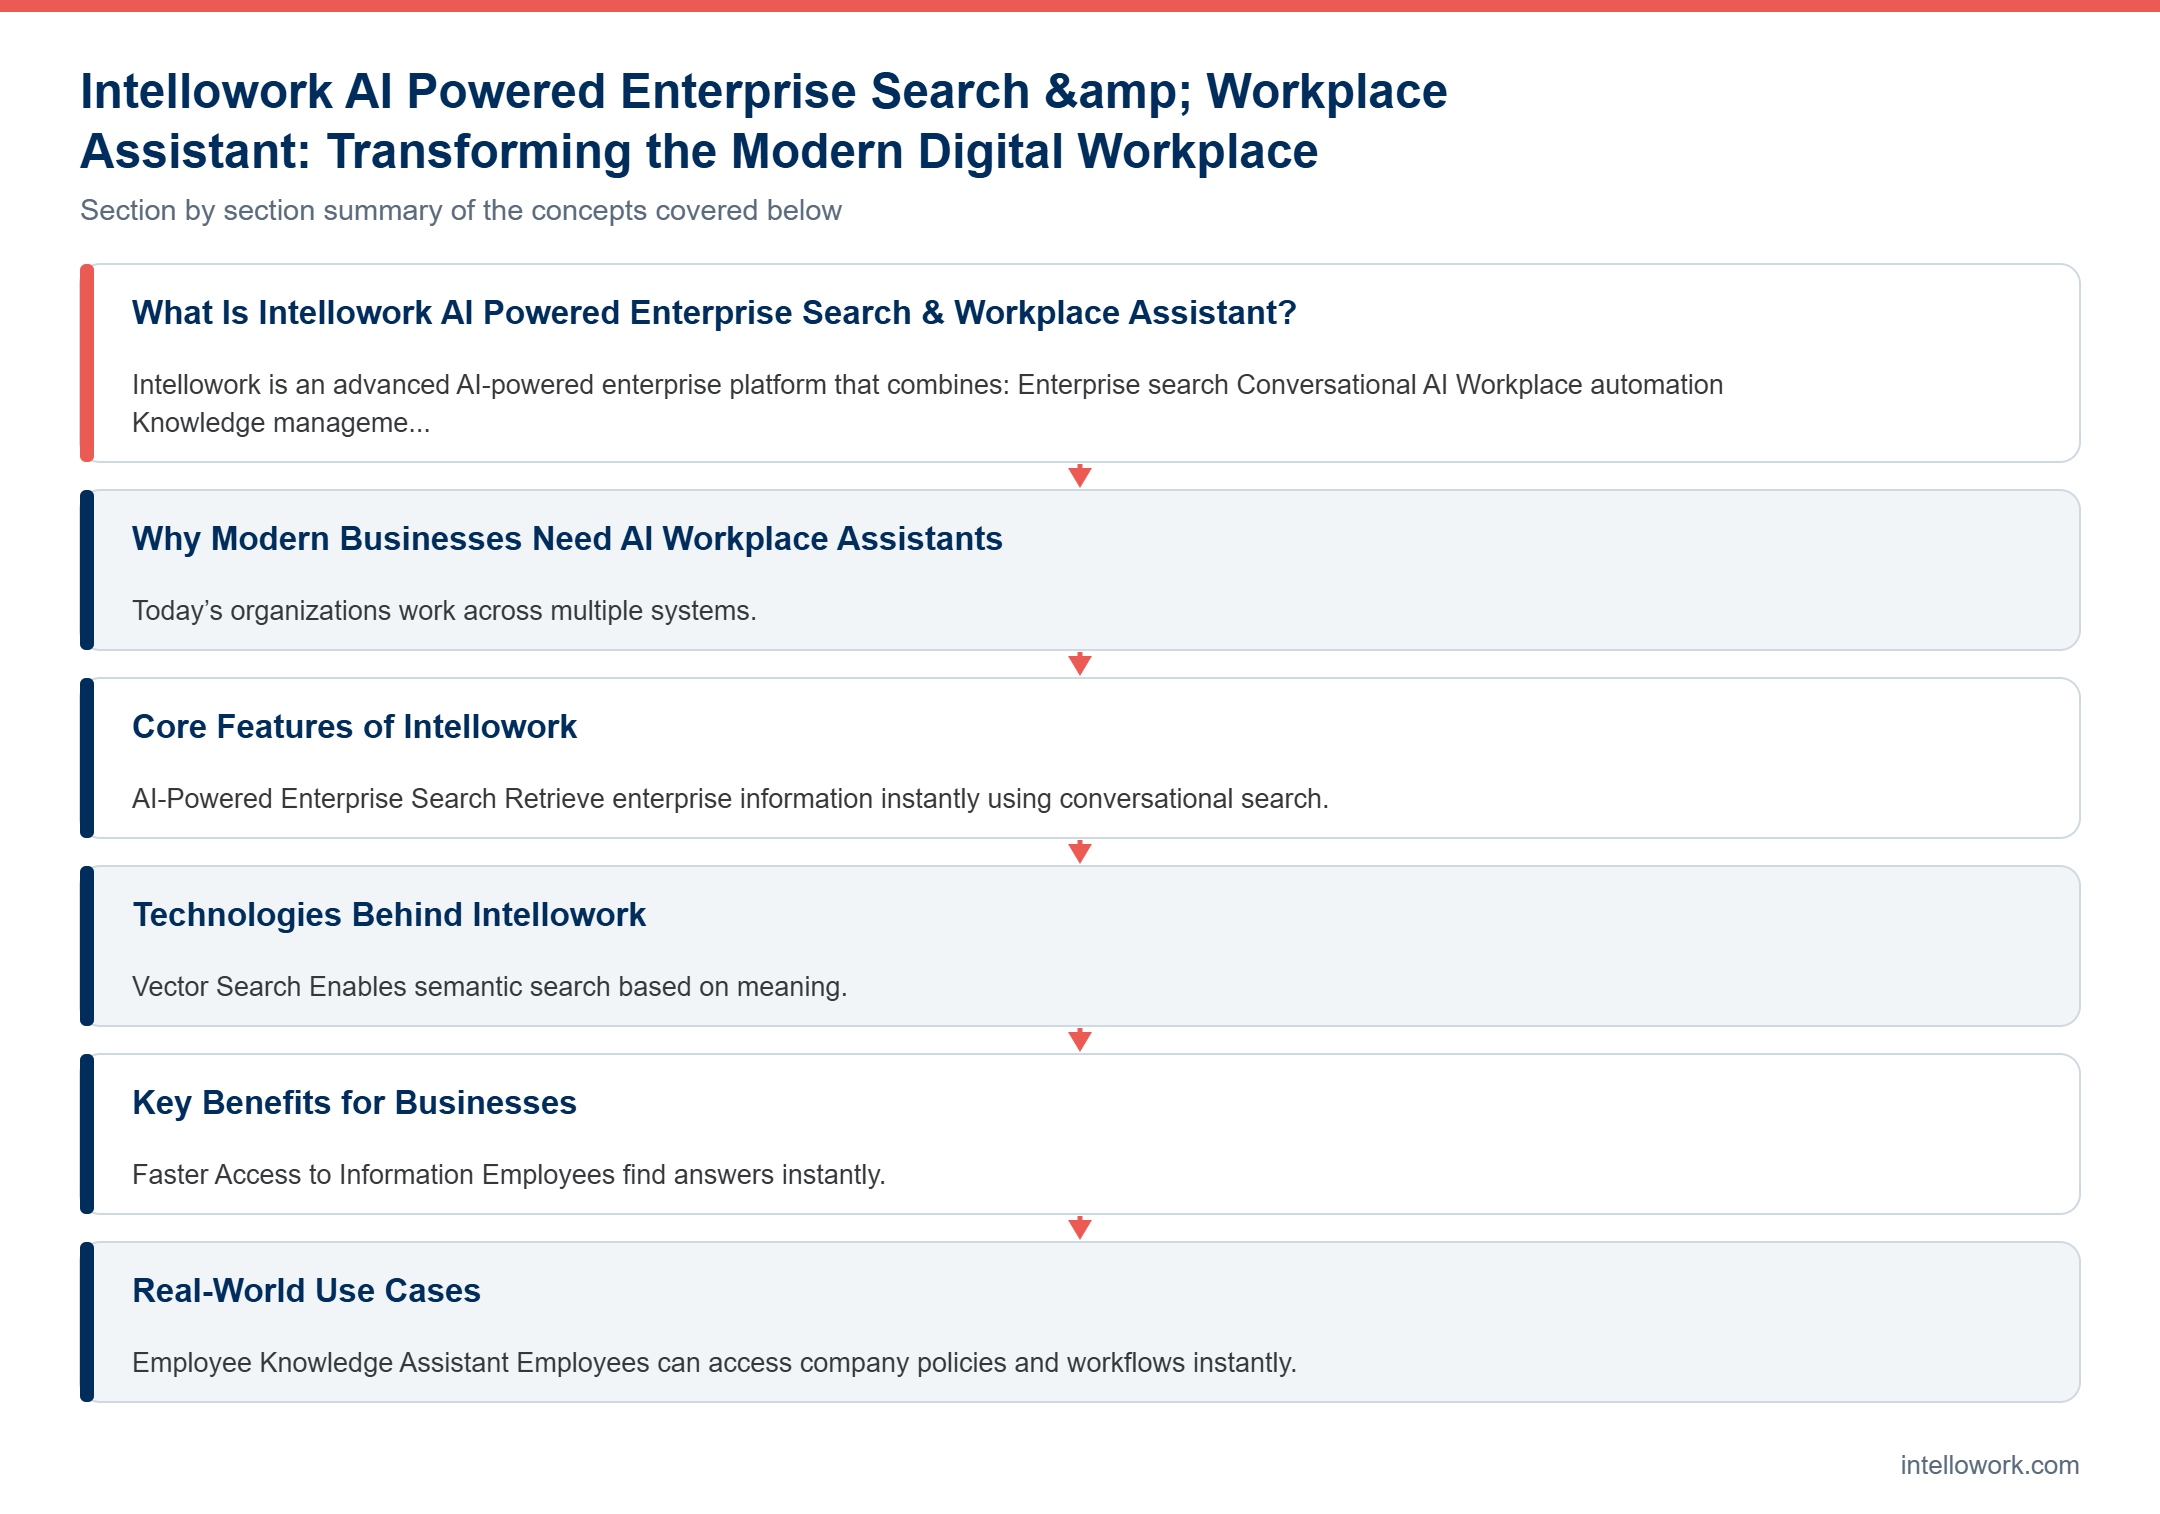The width and height of the screenshot is (2160, 1514).
Task: Select heading 'Technologies Behind Intellowork'
Action: tap(389, 915)
